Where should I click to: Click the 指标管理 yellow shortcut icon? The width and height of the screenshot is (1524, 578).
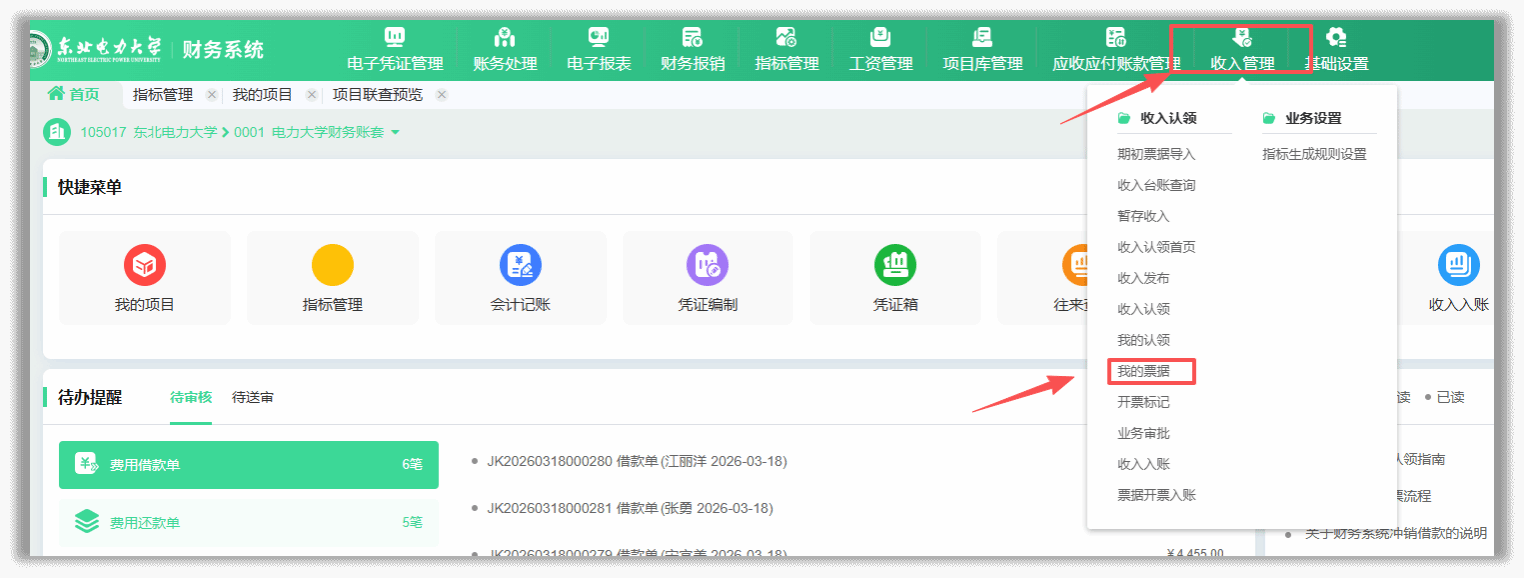(x=332, y=265)
